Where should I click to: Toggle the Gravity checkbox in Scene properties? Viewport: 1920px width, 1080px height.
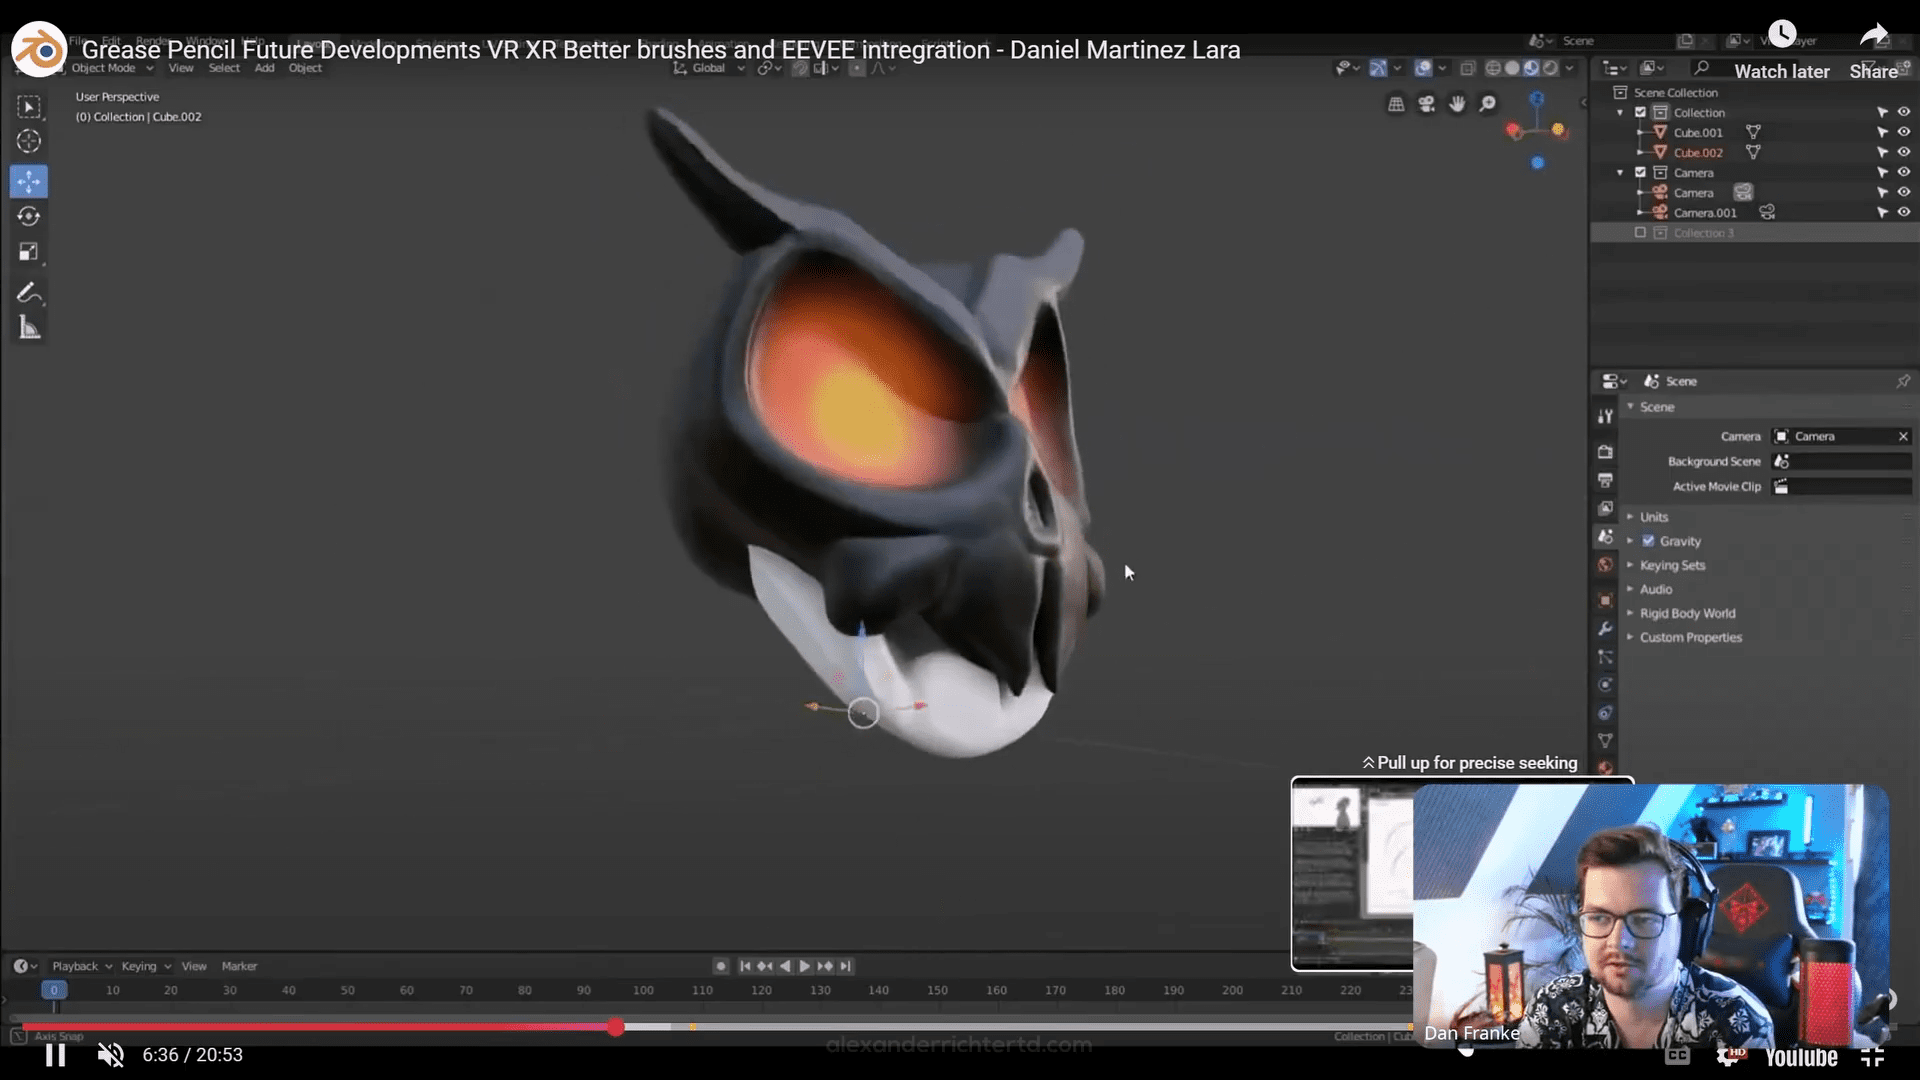pos(1648,541)
